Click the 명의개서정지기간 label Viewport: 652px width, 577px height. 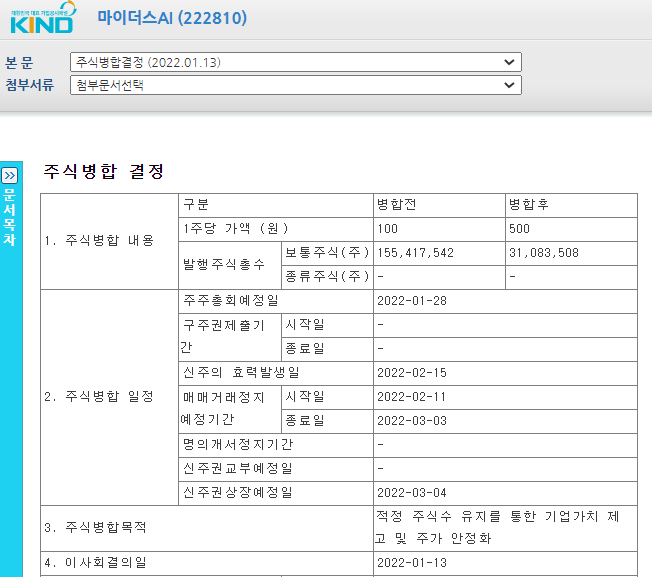(x=238, y=445)
